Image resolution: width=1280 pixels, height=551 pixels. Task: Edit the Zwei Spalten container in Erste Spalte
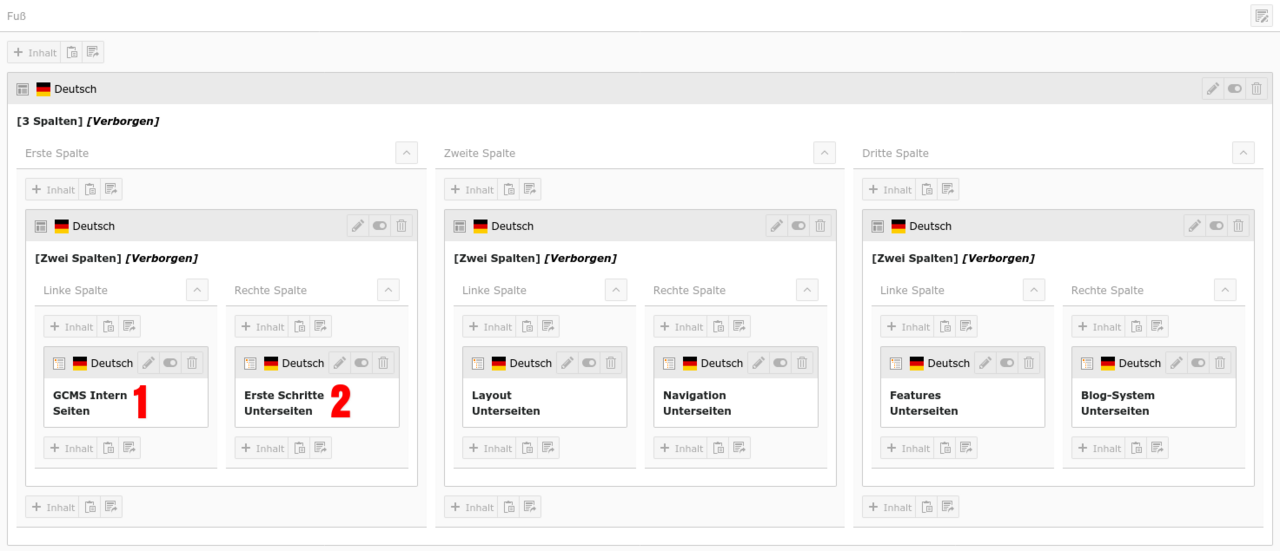[358, 226]
